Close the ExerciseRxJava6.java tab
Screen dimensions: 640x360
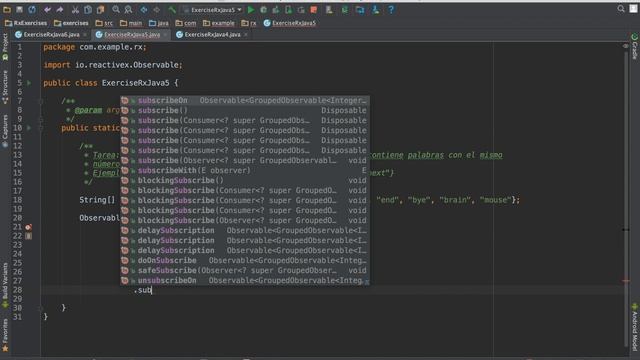(x=85, y=35)
